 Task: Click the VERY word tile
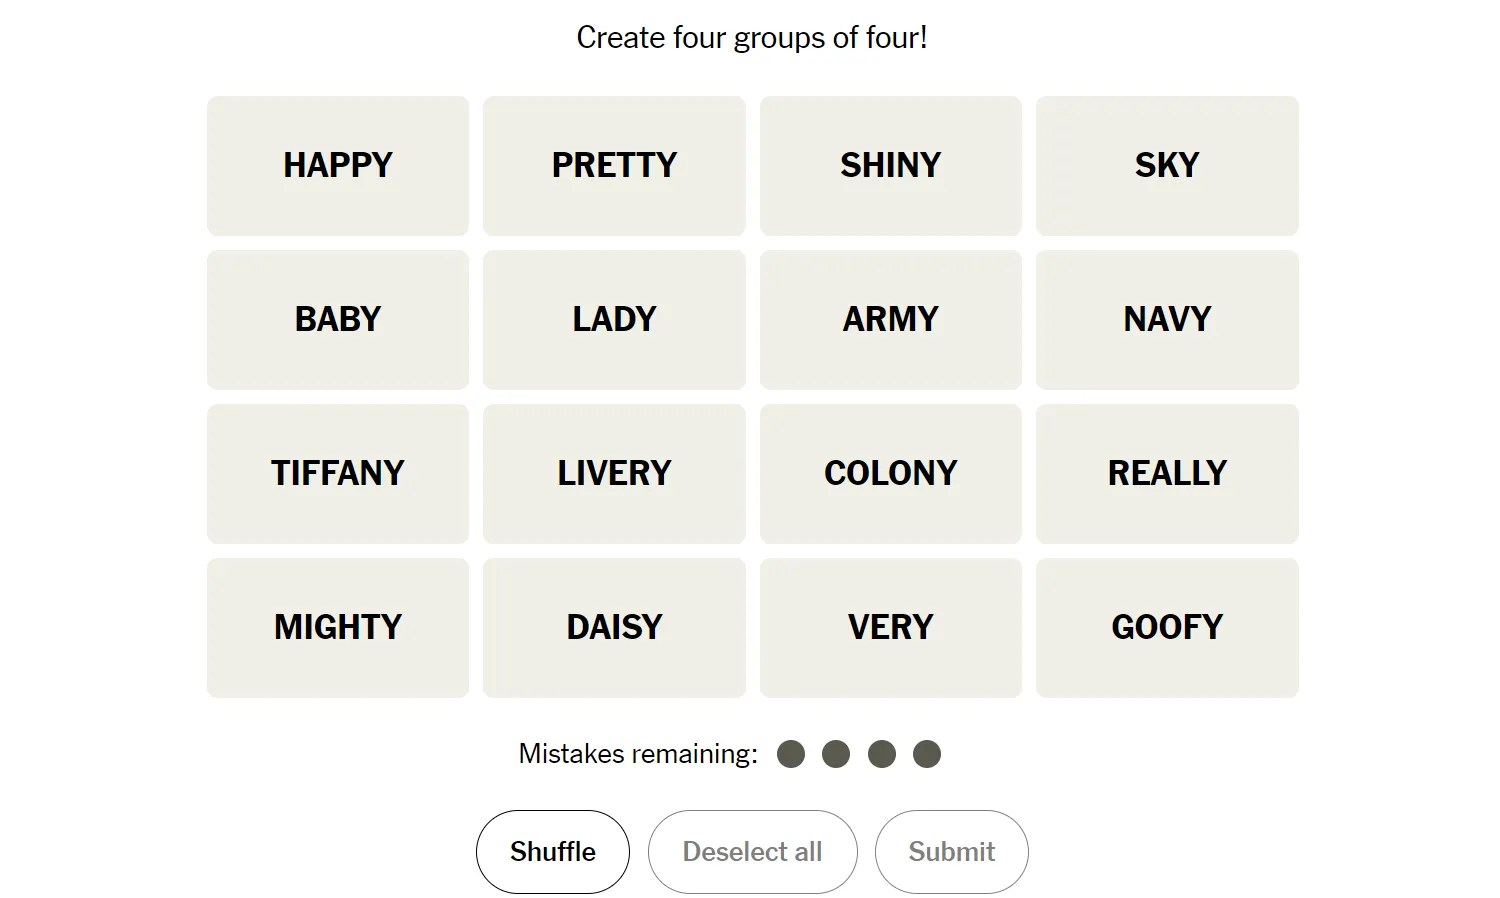(x=890, y=628)
